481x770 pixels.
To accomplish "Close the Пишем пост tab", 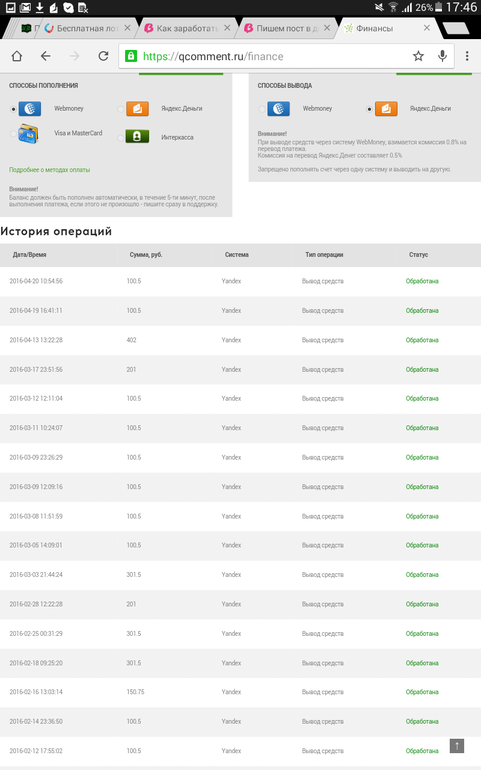I will point(327,28).
